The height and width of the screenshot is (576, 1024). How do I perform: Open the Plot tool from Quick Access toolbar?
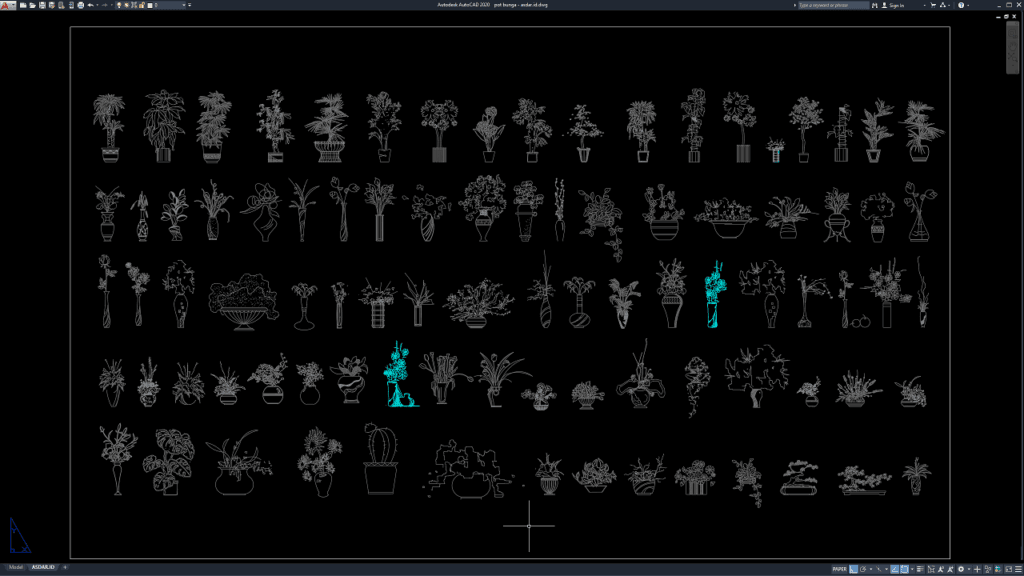80,6
